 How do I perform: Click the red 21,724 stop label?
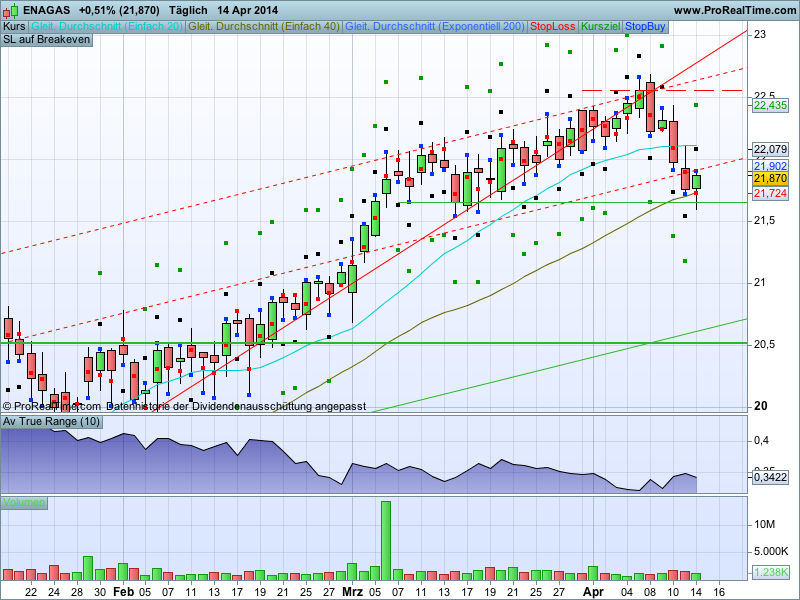pyautogui.click(x=771, y=193)
